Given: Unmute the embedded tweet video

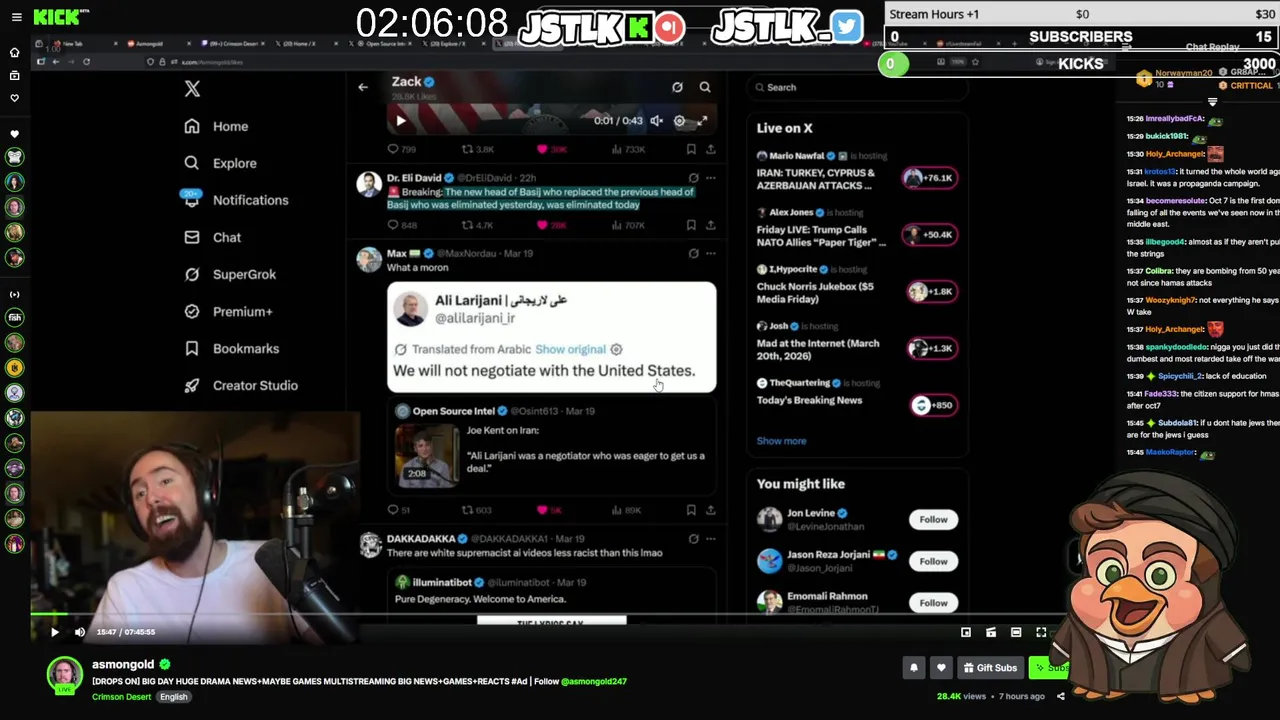Looking at the screenshot, I should (x=656, y=121).
